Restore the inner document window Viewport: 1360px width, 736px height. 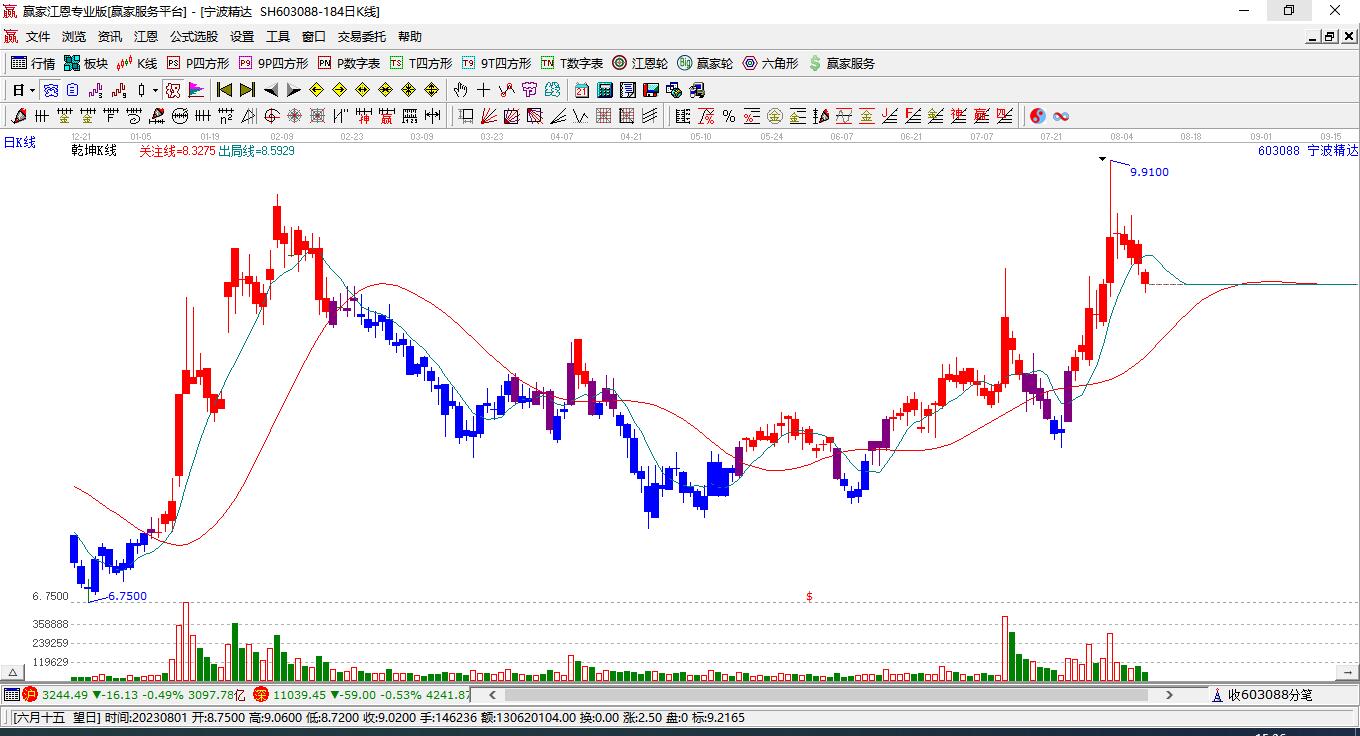(1329, 37)
